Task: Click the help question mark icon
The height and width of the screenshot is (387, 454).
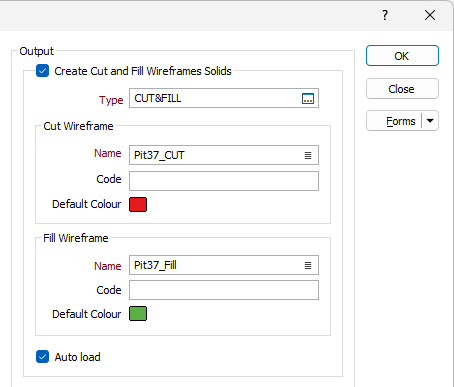Action: pyautogui.click(x=385, y=15)
